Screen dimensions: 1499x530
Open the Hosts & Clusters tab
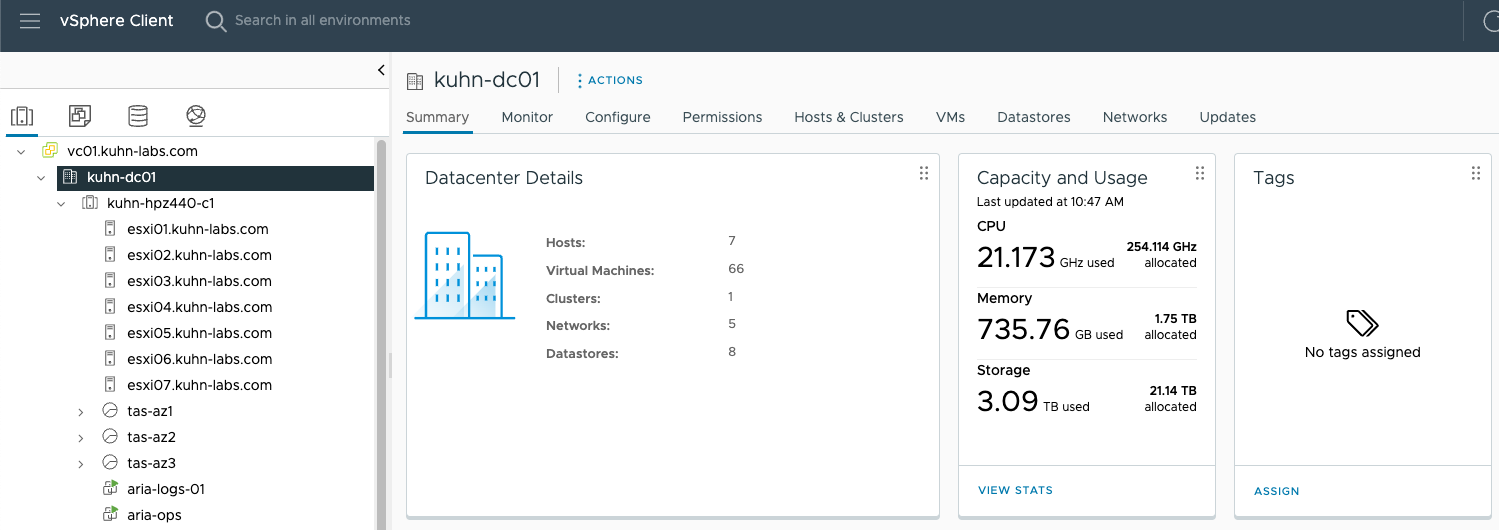point(849,117)
